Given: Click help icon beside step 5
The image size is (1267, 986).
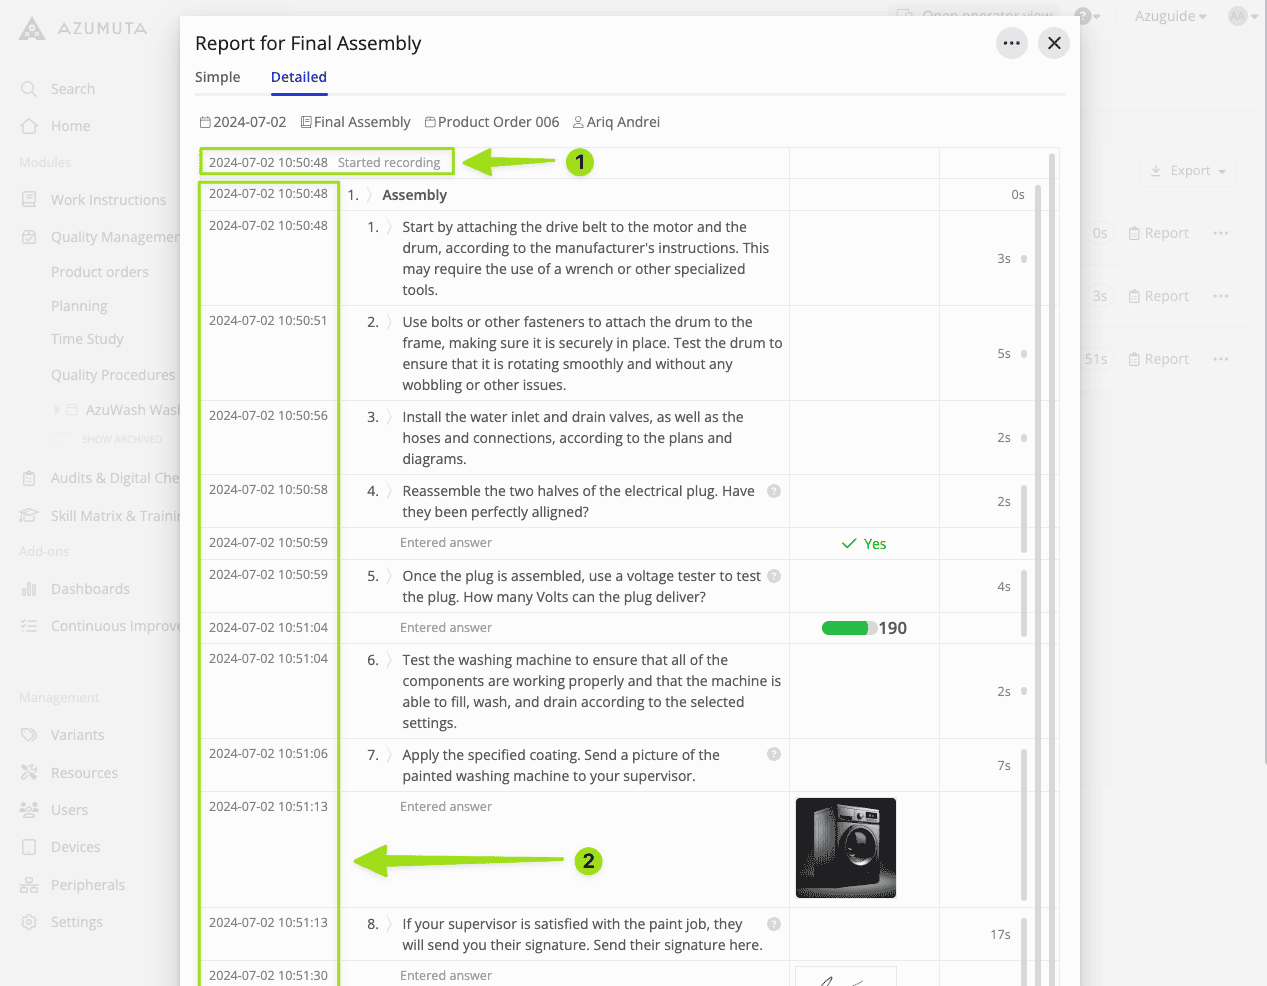Looking at the screenshot, I should point(773,576).
